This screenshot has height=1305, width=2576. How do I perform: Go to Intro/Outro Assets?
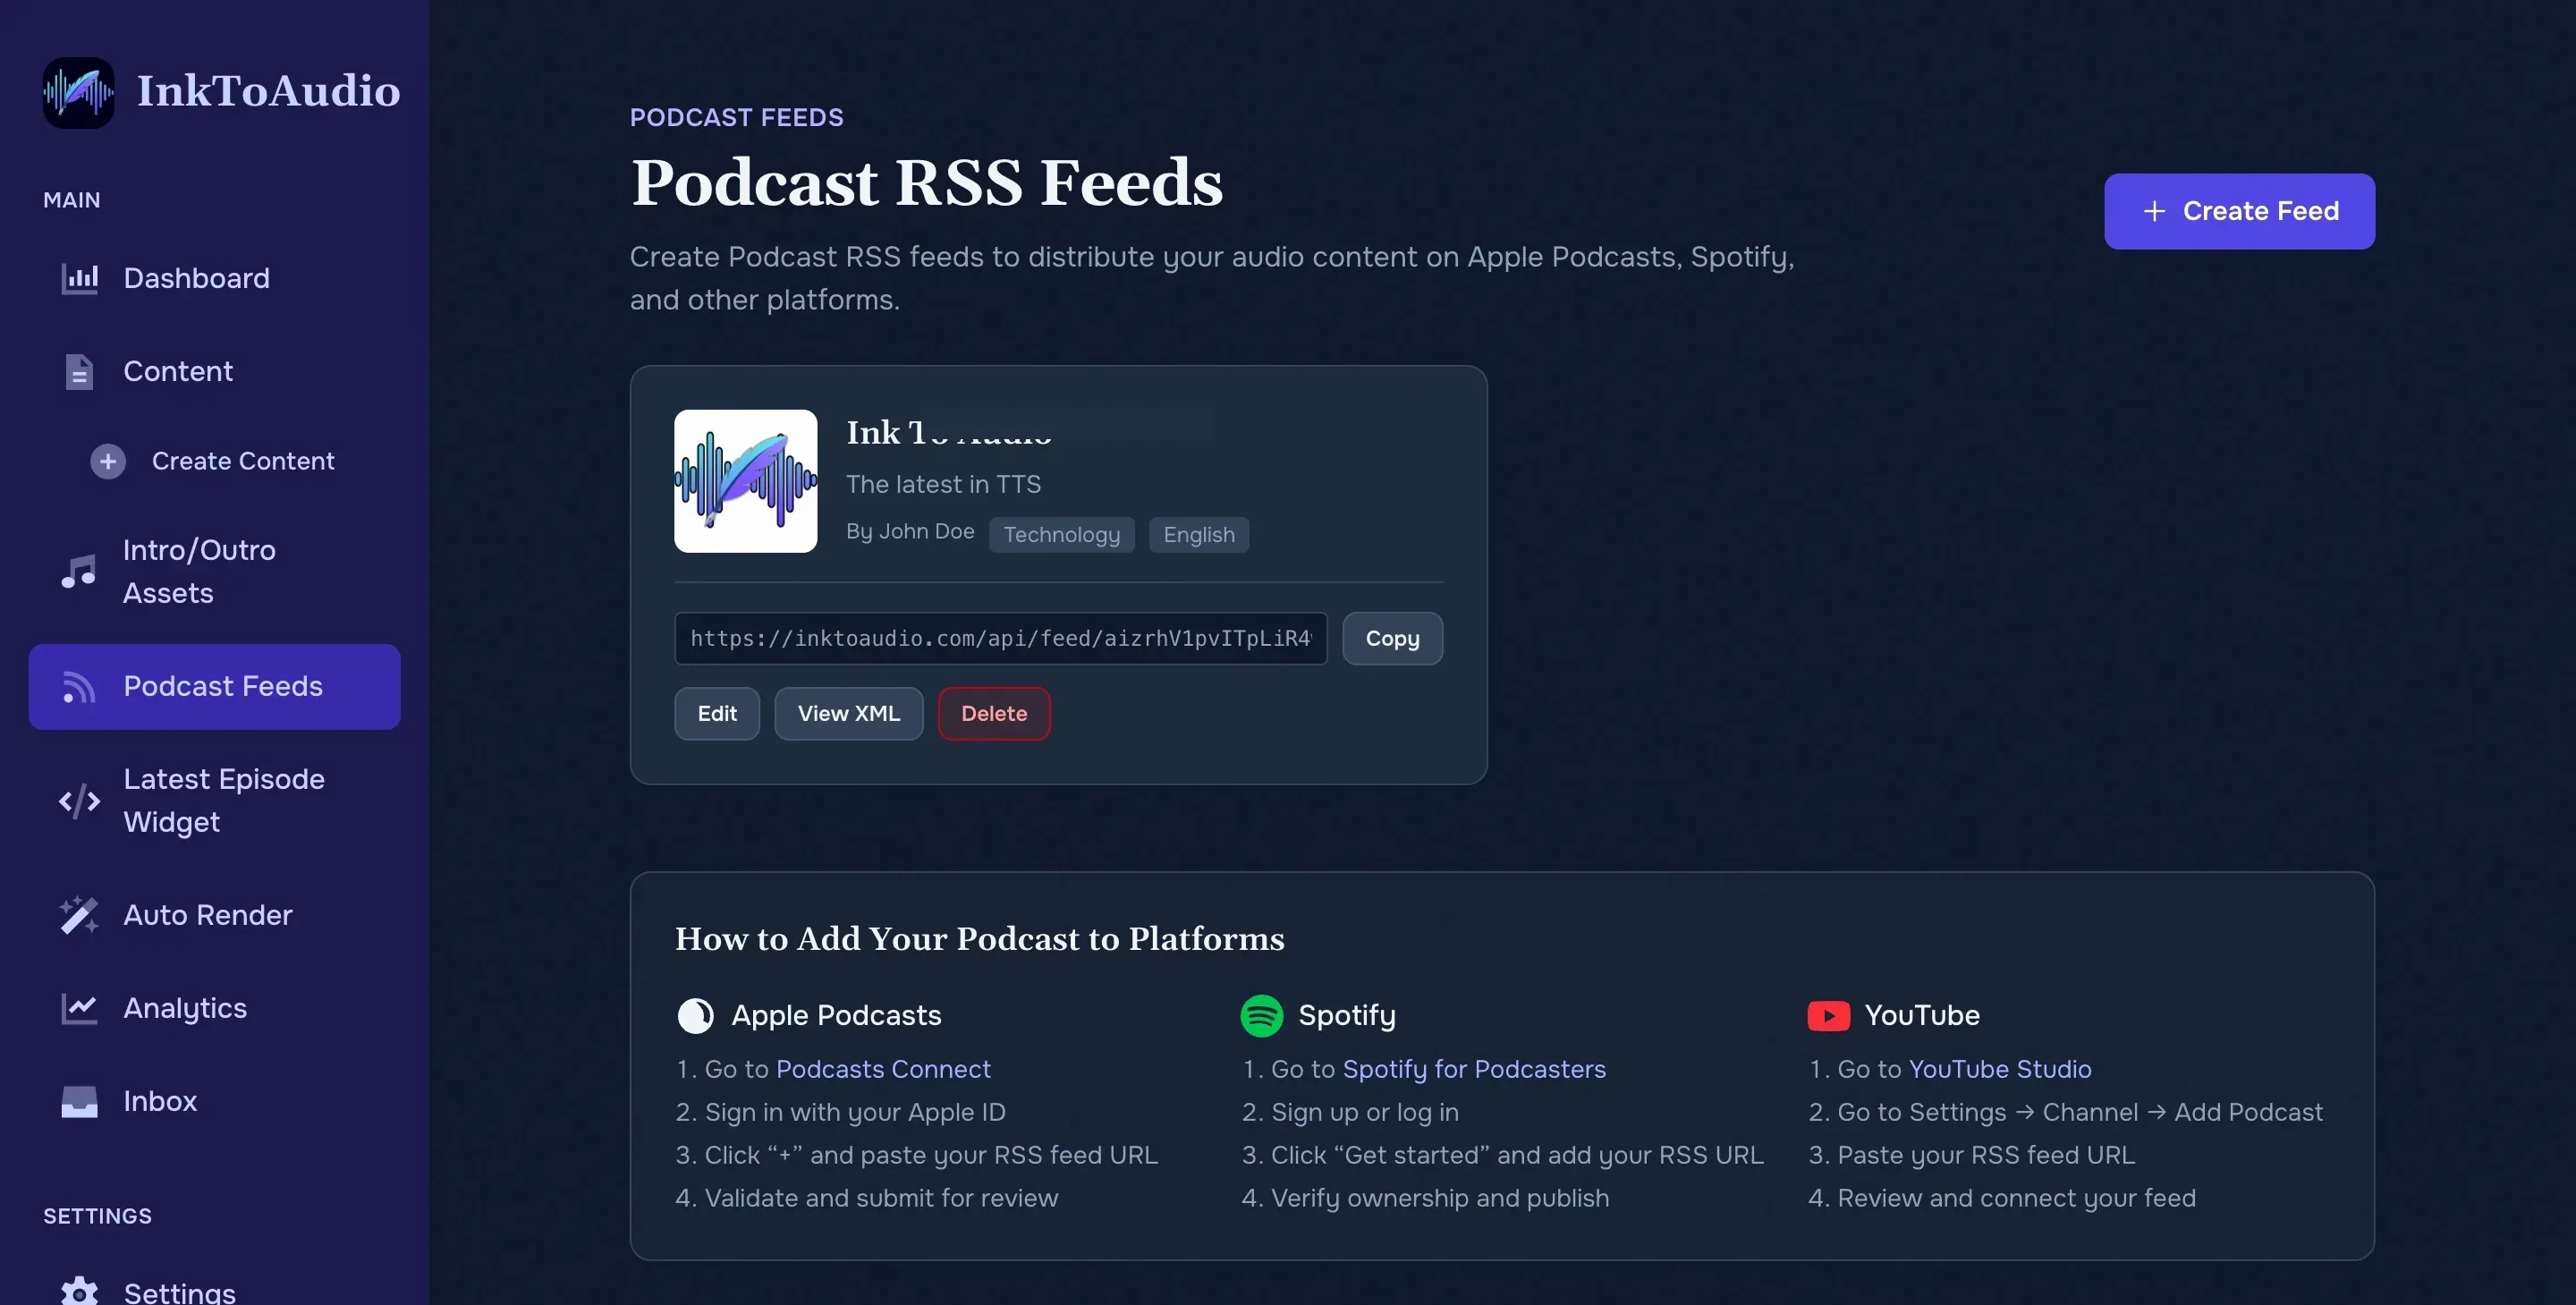point(214,571)
